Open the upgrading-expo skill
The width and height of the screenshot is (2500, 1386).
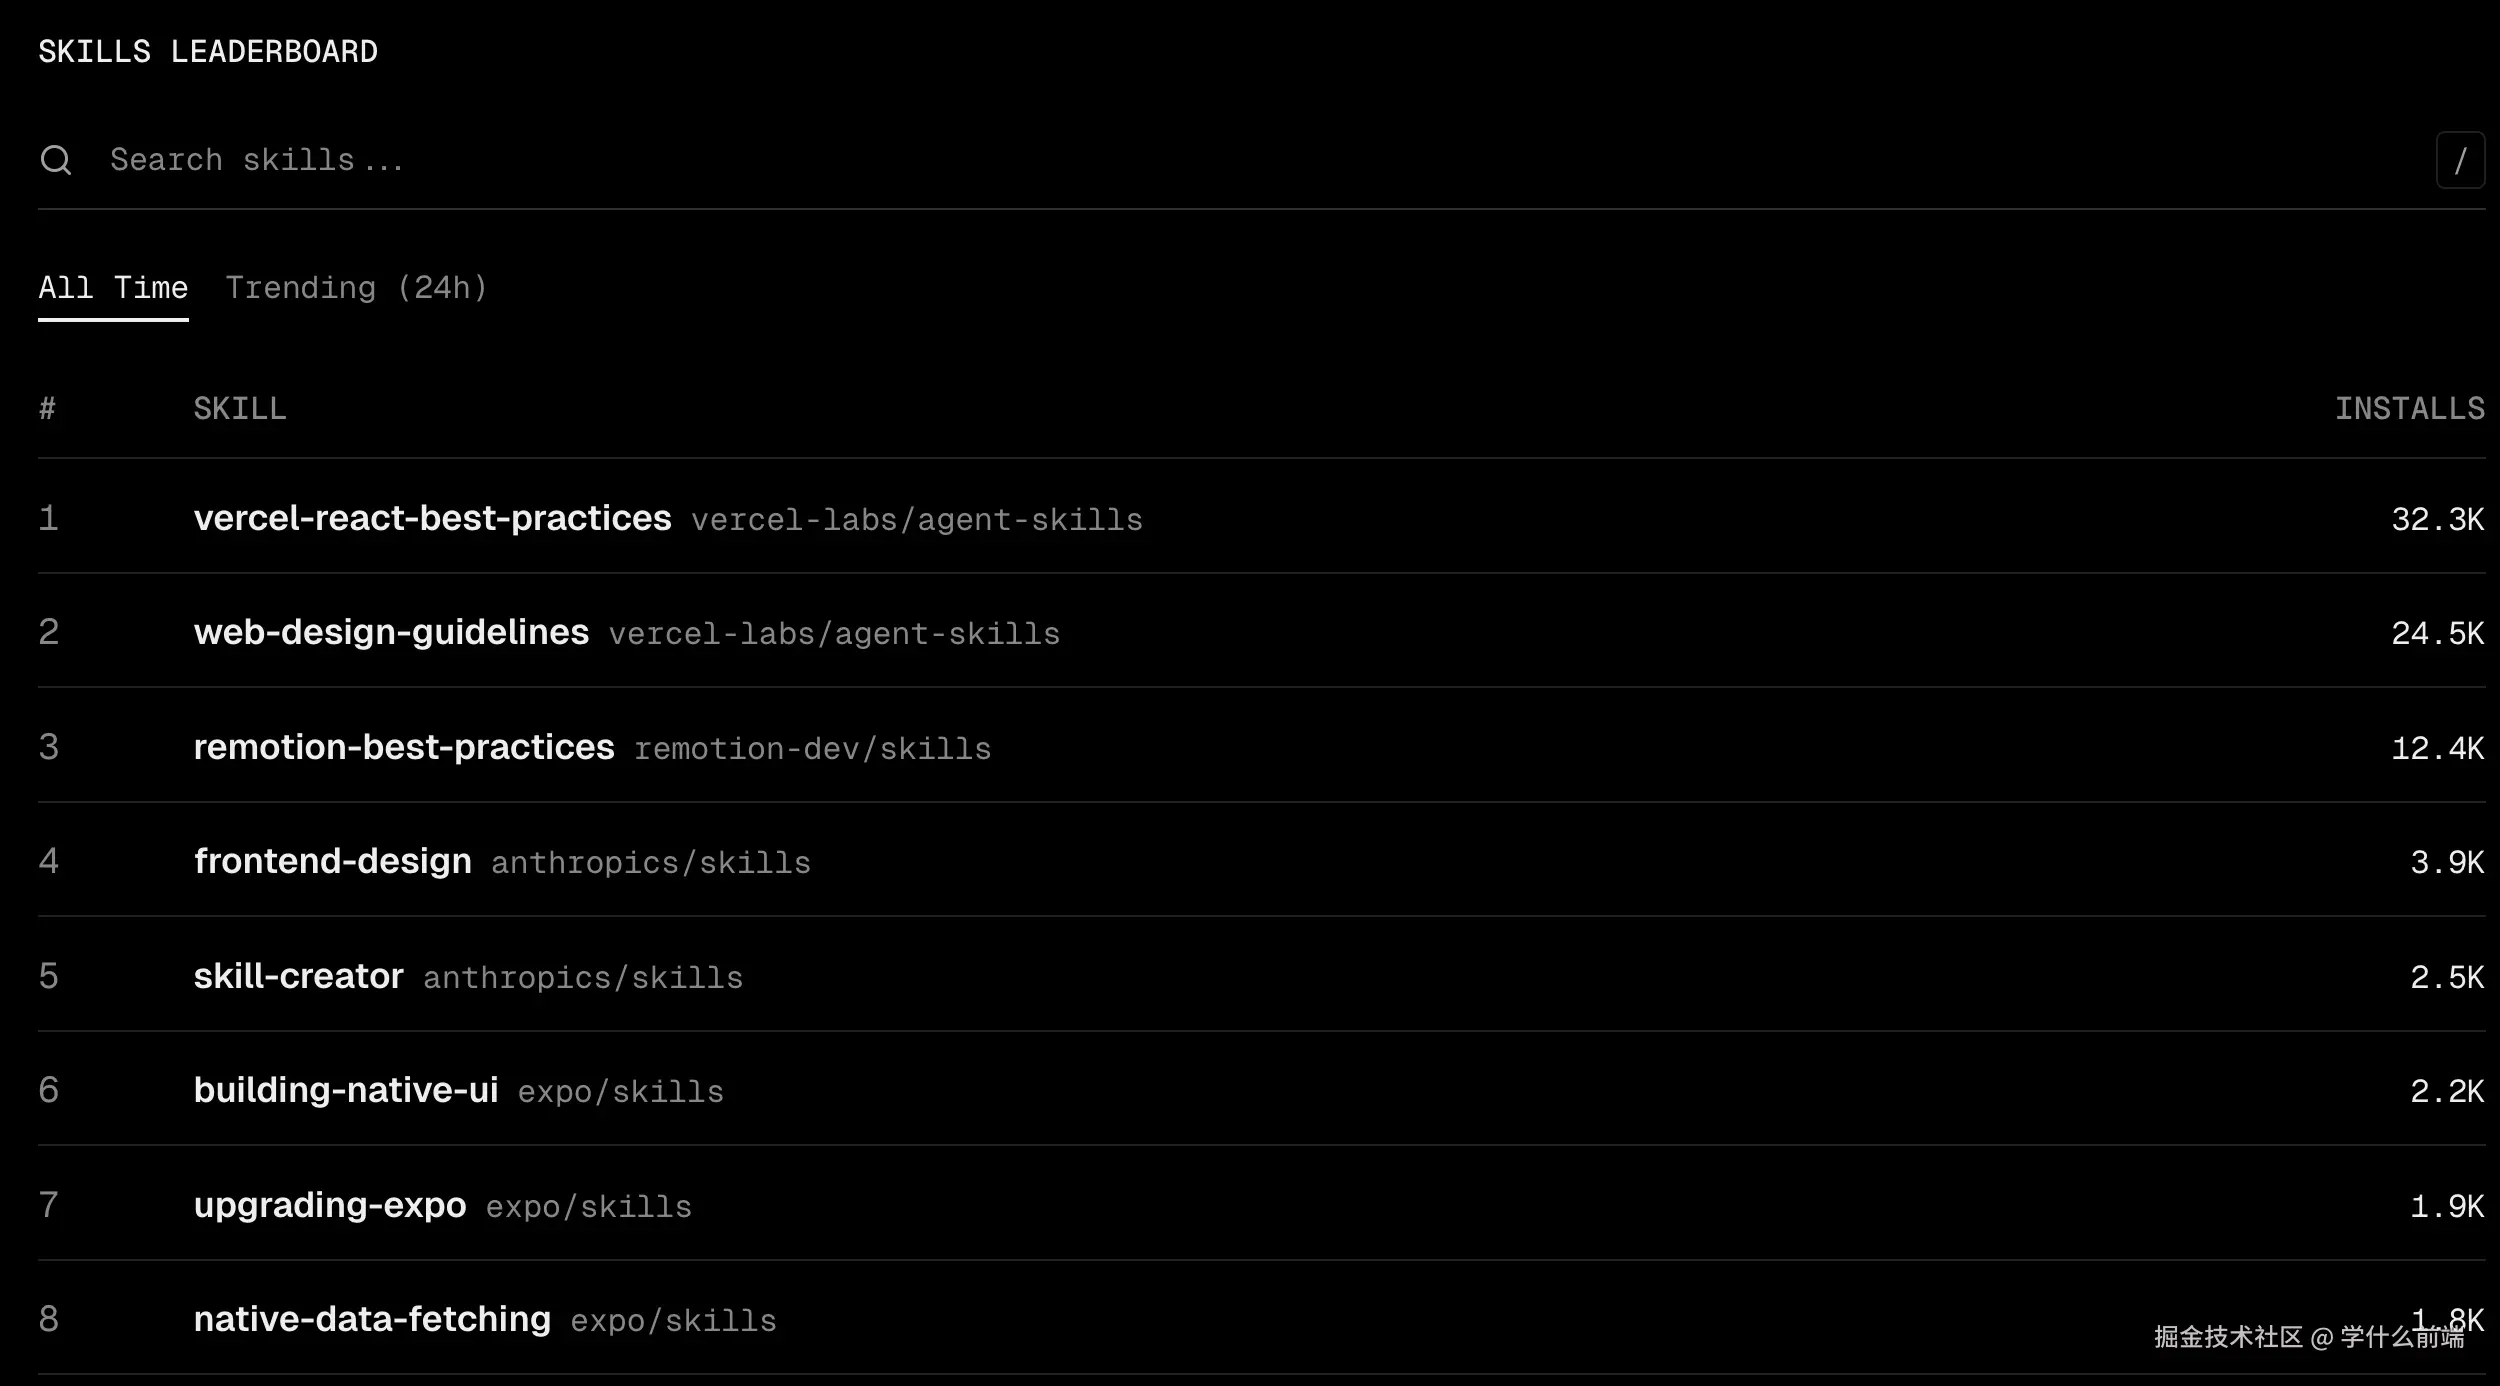point(330,1205)
